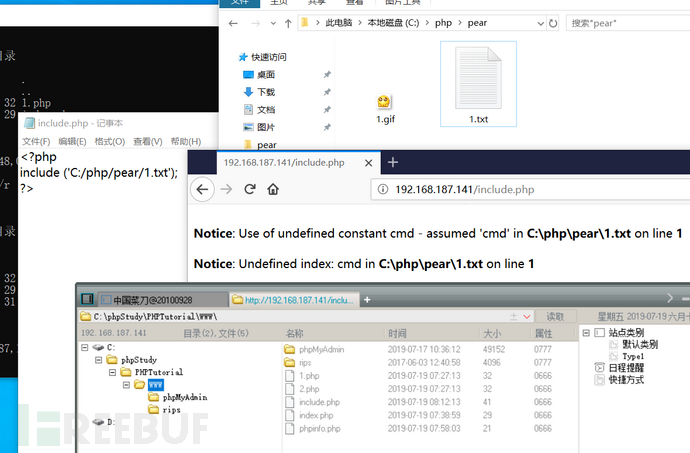690x453 pixels.
Task: Open 下载 in Explorer sidebar
Action: 260,92
